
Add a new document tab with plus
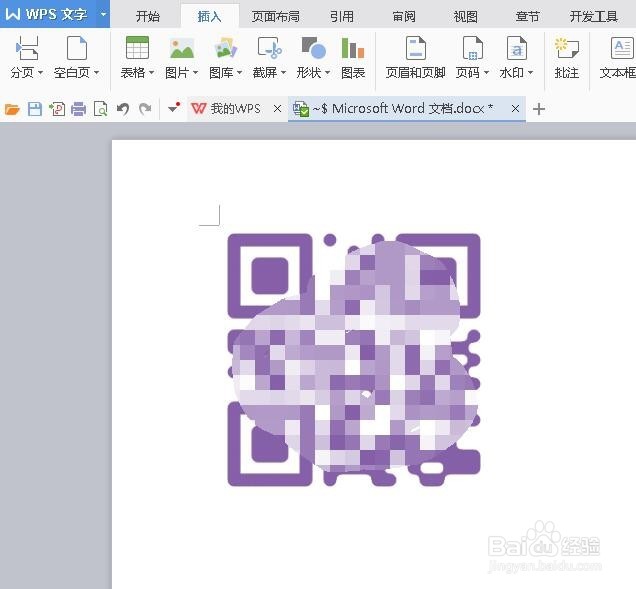coord(539,109)
